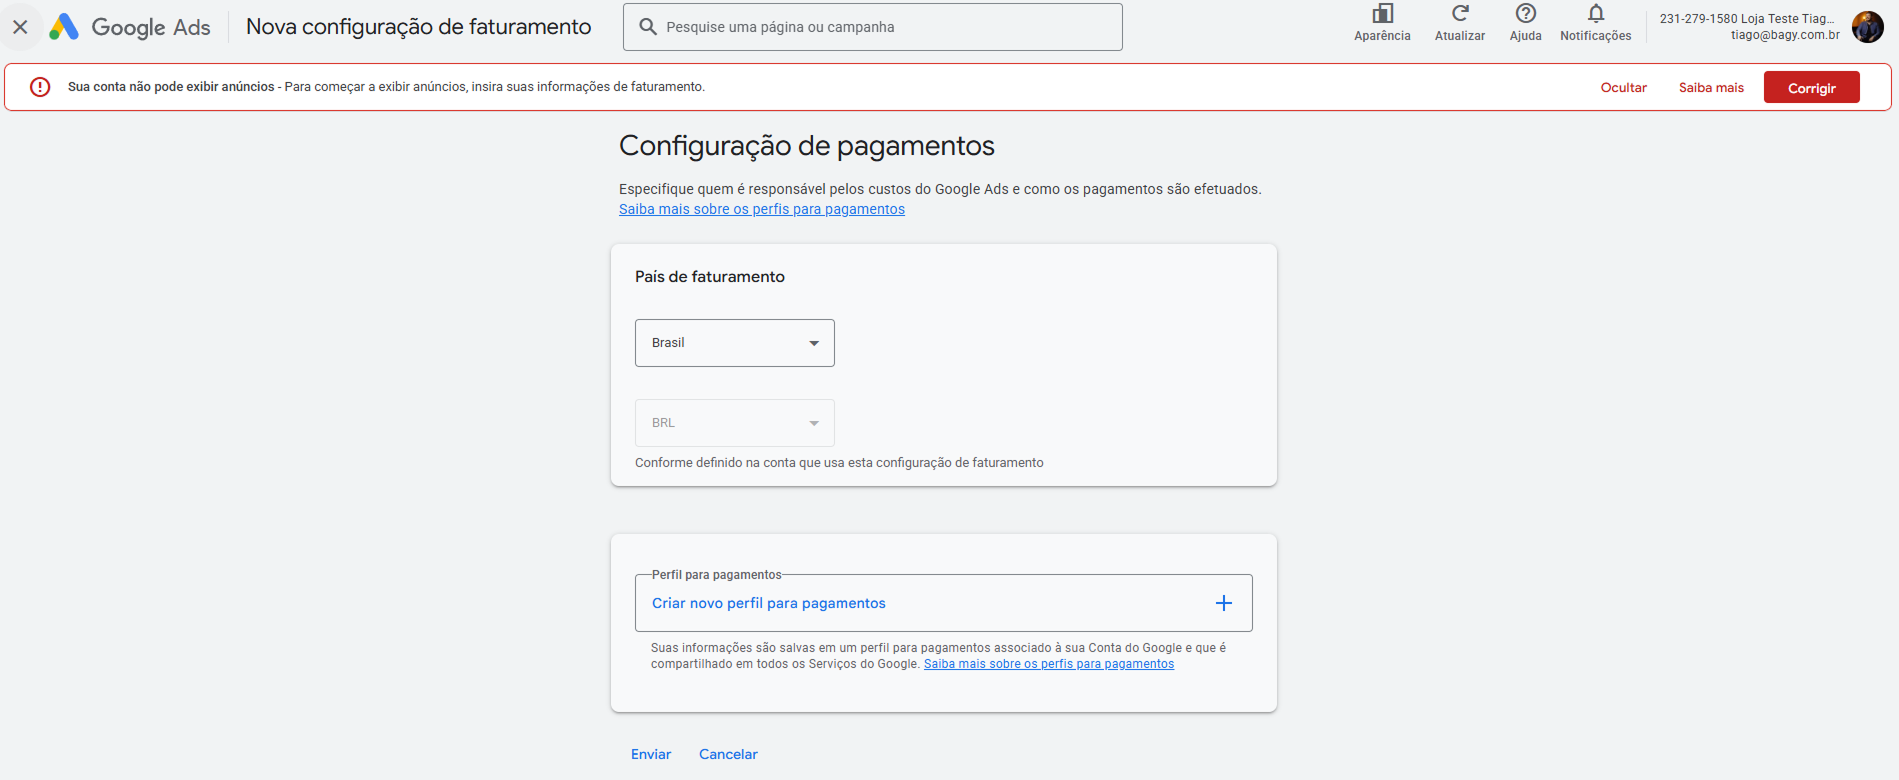Image resolution: width=1899 pixels, height=780 pixels.
Task: Click Saiba mais in the alert banner
Action: coord(1711,88)
